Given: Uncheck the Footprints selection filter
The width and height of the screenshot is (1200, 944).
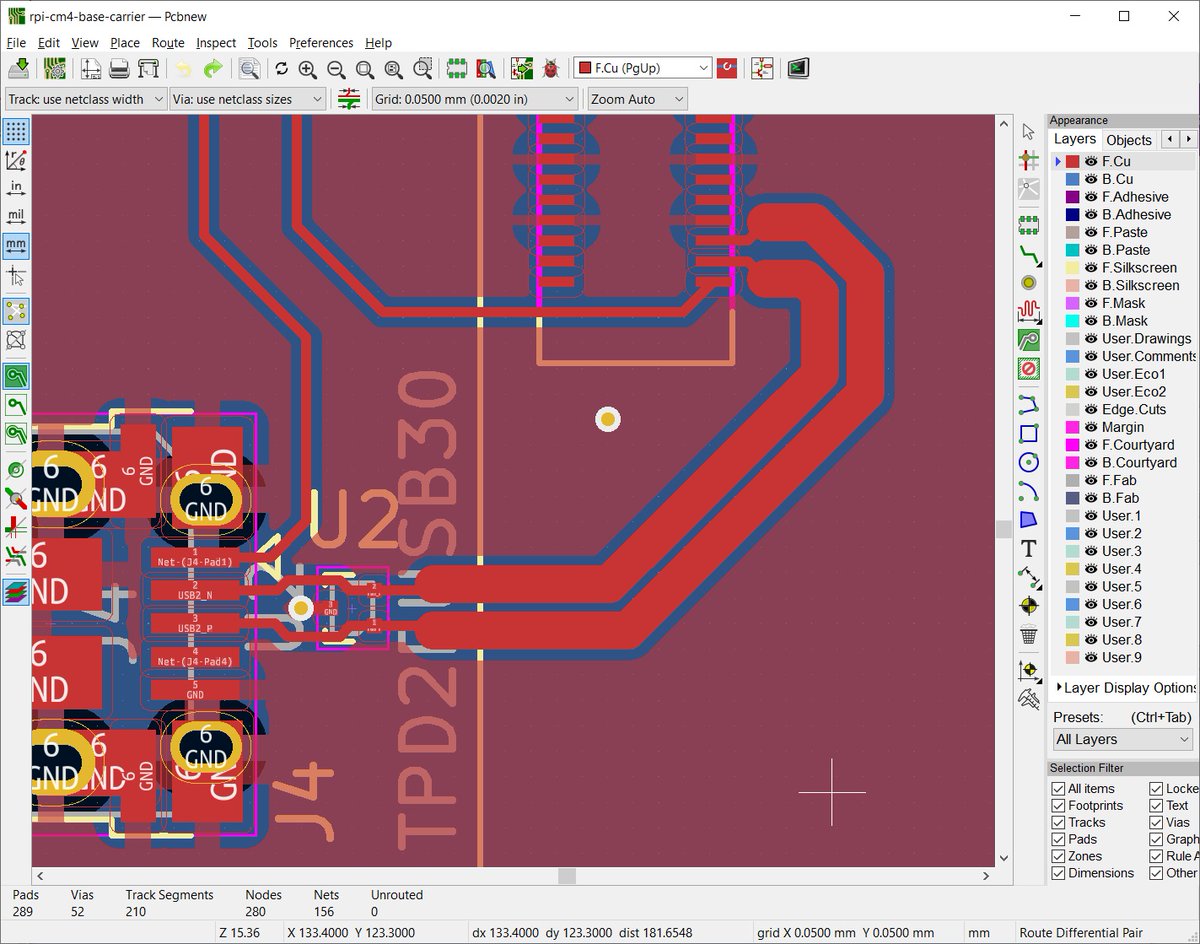Looking at the screenshot, I should click(1057, 805).
